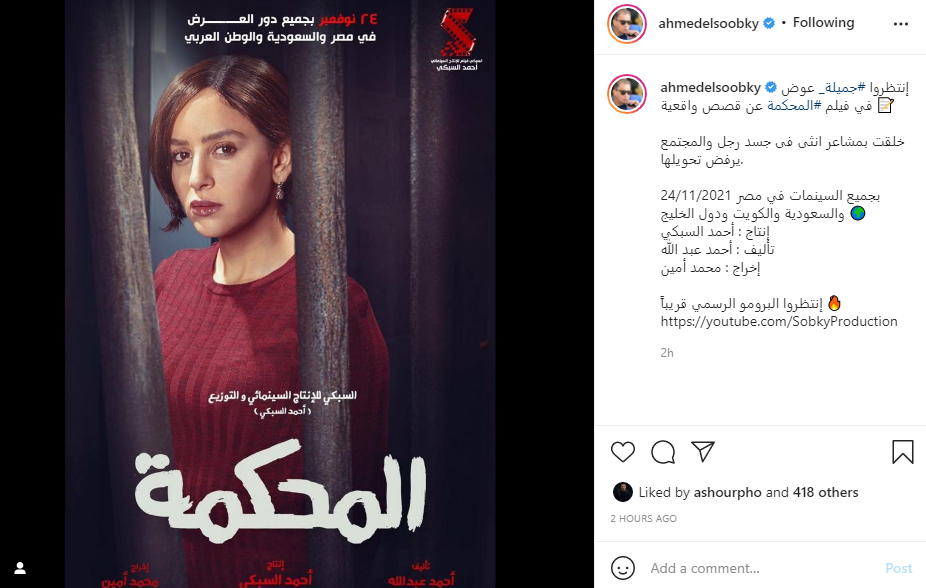
Task: Open the three-dots more options menu
Action: click(x=901, y=24)
